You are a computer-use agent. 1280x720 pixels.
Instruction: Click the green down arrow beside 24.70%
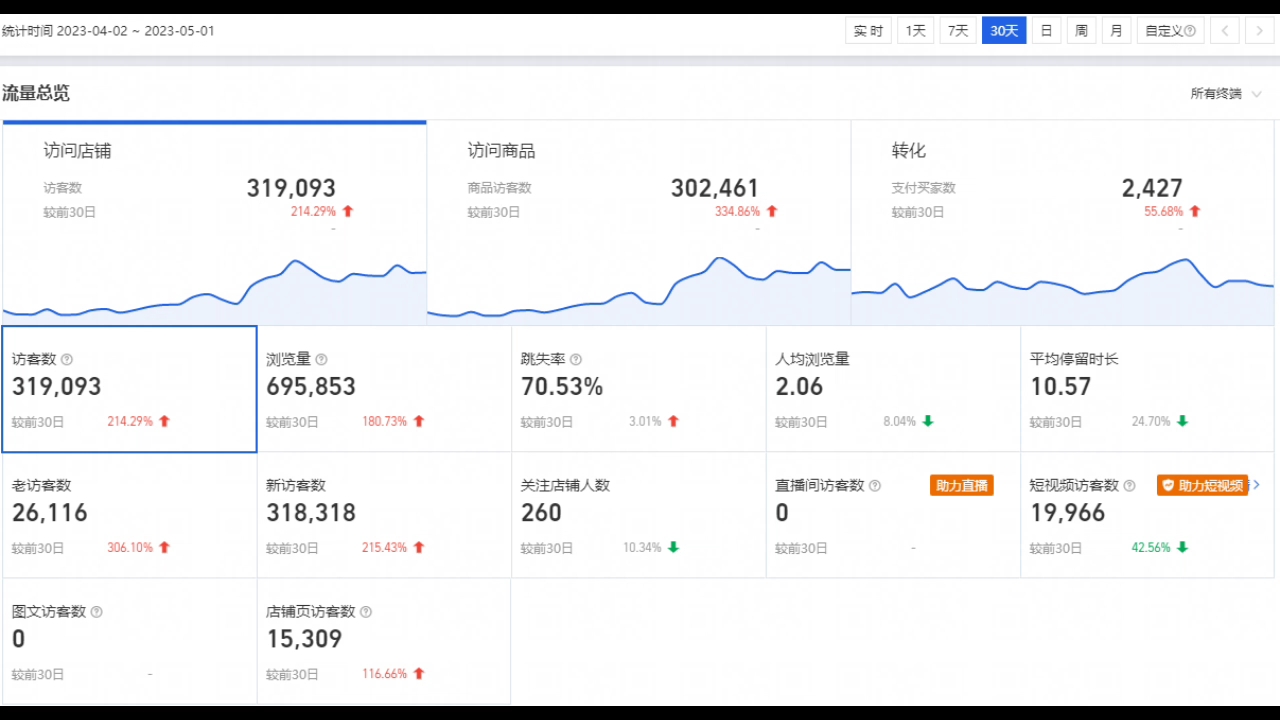tap(1182, 422)
